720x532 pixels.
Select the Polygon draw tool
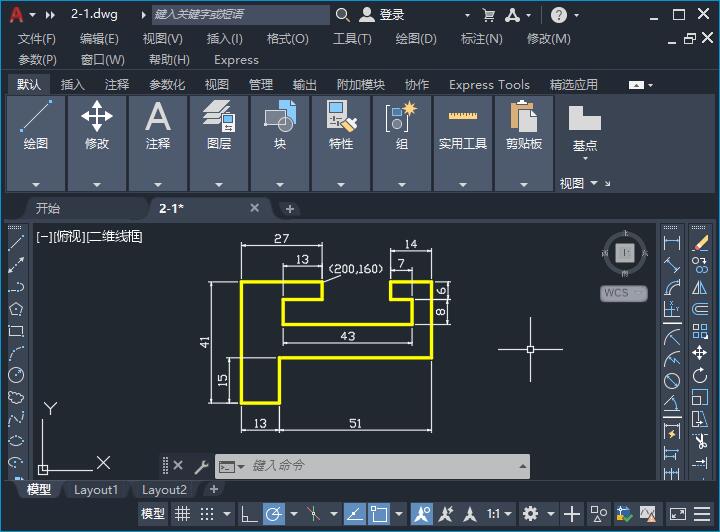point(16,309)
